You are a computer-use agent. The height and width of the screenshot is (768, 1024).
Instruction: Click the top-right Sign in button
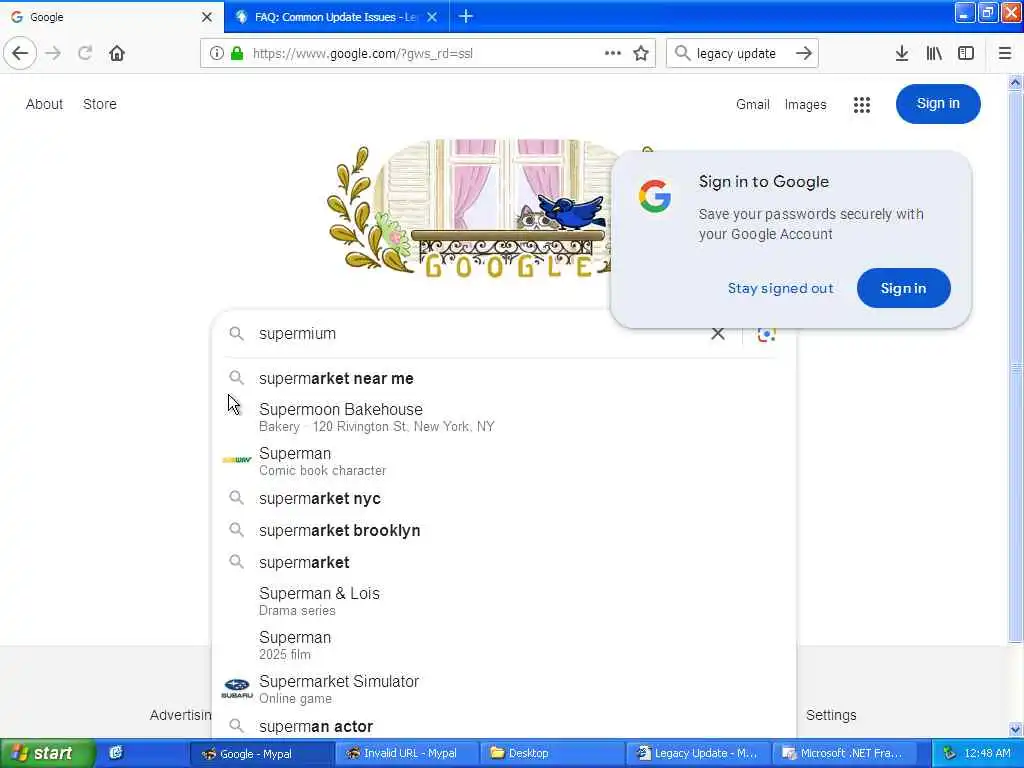click(x=938, y=104)
